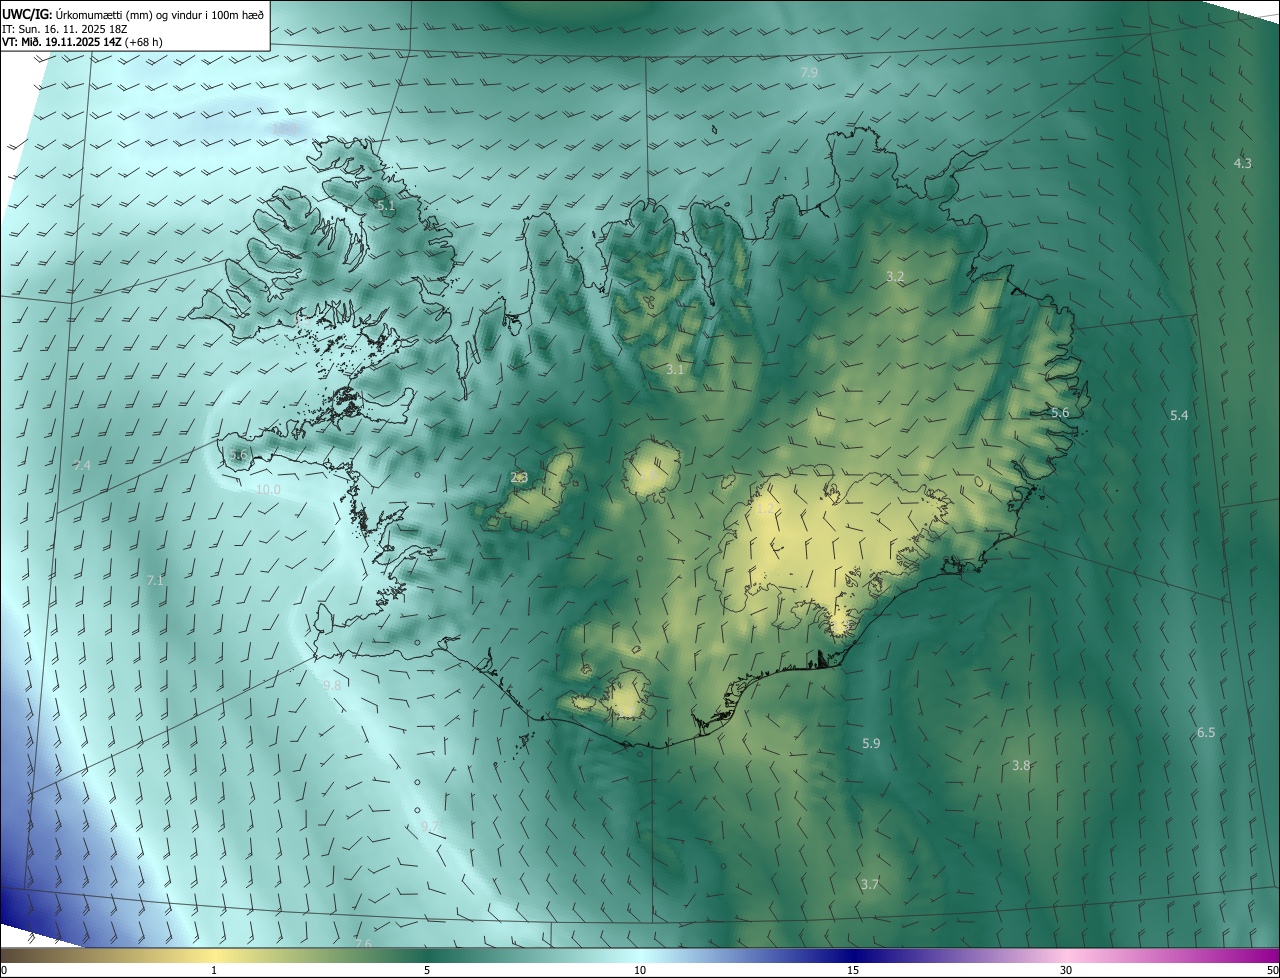Click the 5.6 label beside the 5.4 label
The width and height of the screenshot is (1280, 978).
point(1060,412)
